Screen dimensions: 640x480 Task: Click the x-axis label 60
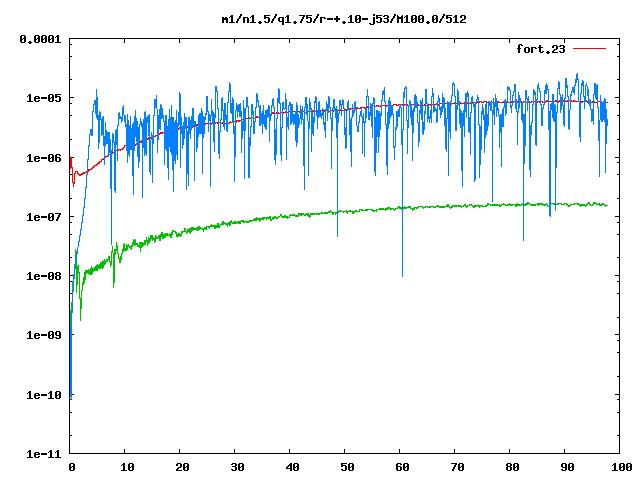coord(402,467)
